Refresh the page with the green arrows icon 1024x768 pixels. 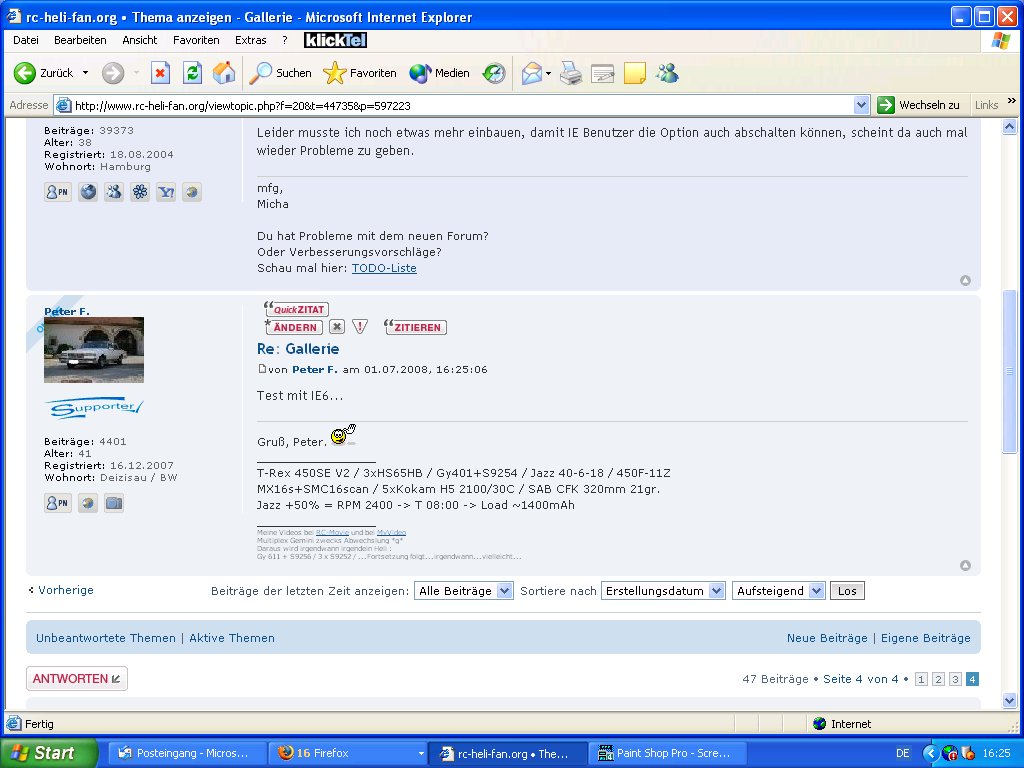(192, 73)
